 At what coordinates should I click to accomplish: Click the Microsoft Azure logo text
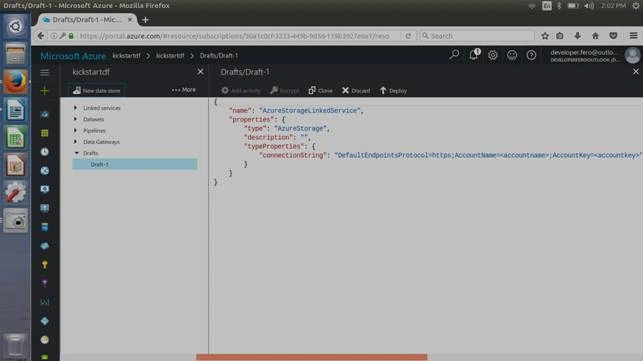click(73, 56)
